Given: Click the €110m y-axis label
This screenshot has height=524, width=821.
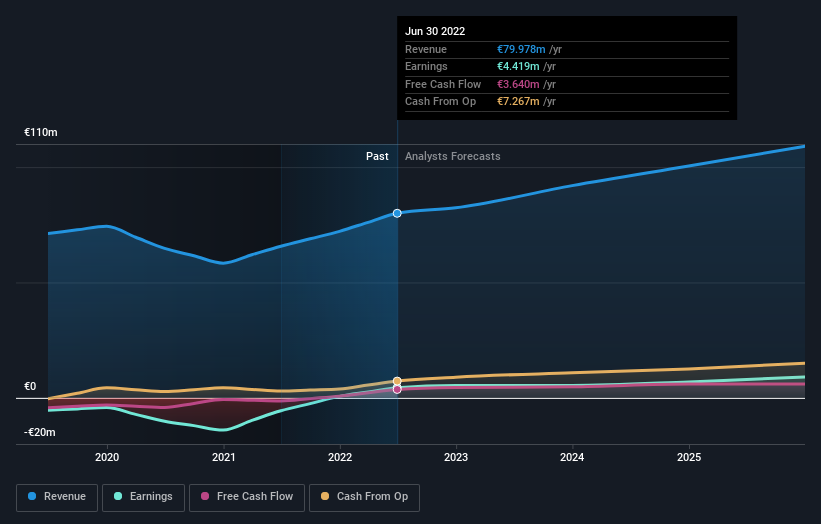Looking at the screenshot, I should 41,132.
